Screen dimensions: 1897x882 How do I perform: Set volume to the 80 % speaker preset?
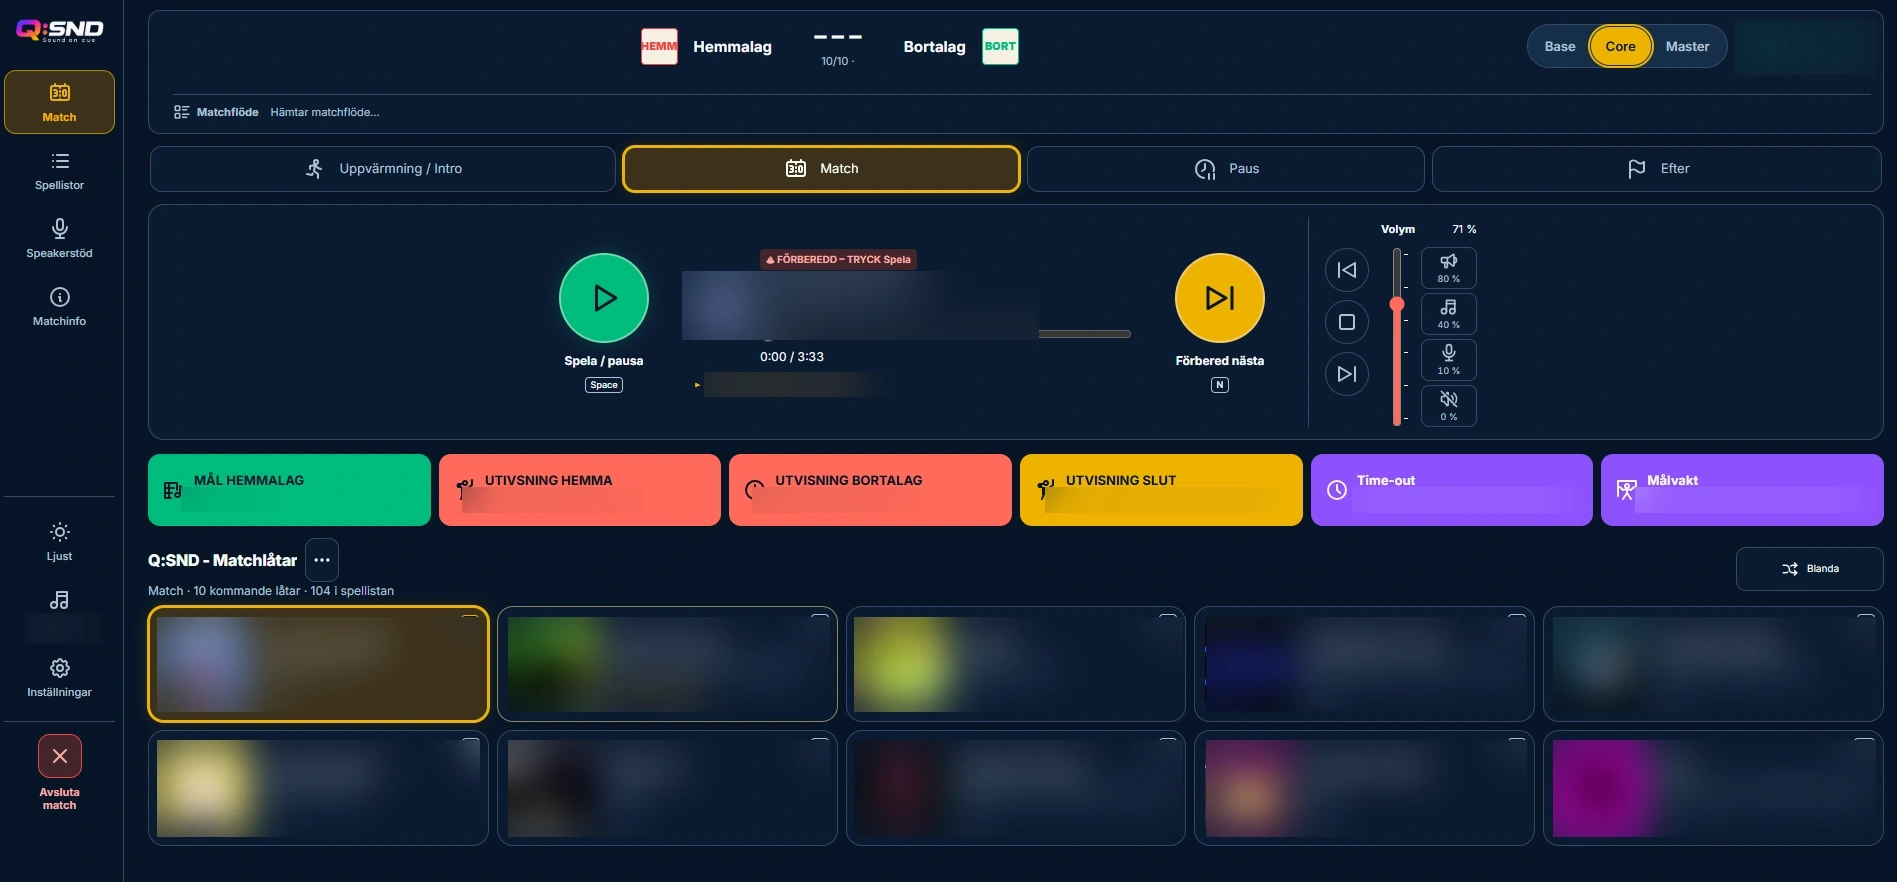[x=1448, y=268]
